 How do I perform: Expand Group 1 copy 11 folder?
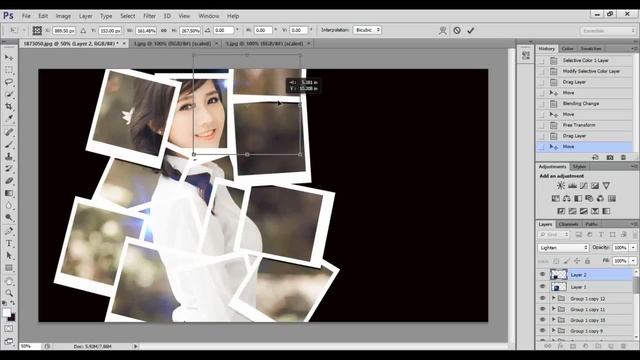click(554, 309)
